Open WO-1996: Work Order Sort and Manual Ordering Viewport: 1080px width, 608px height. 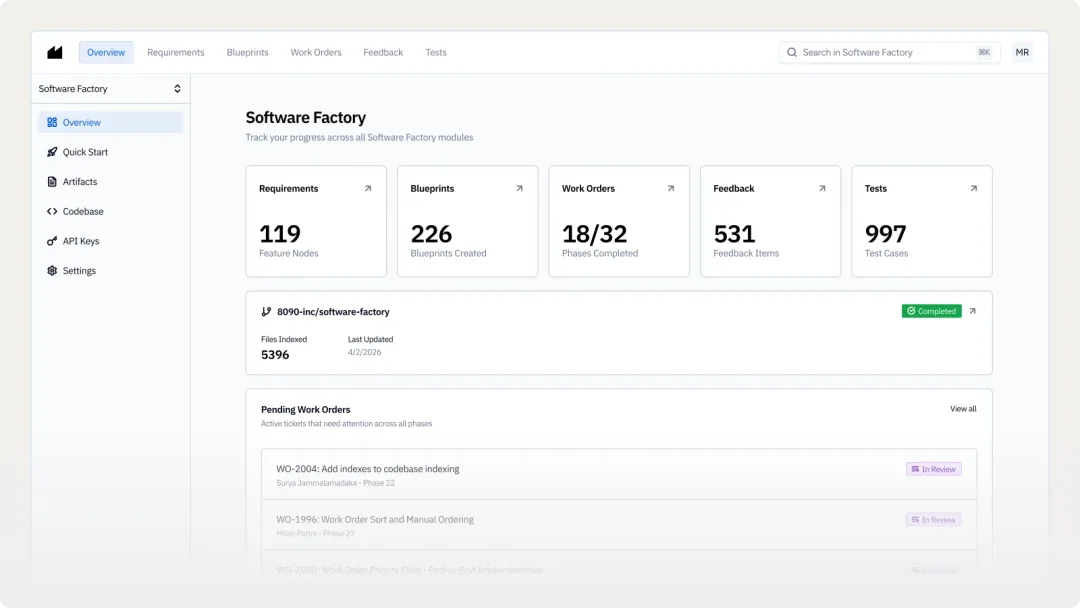click(x=619, y=525)
